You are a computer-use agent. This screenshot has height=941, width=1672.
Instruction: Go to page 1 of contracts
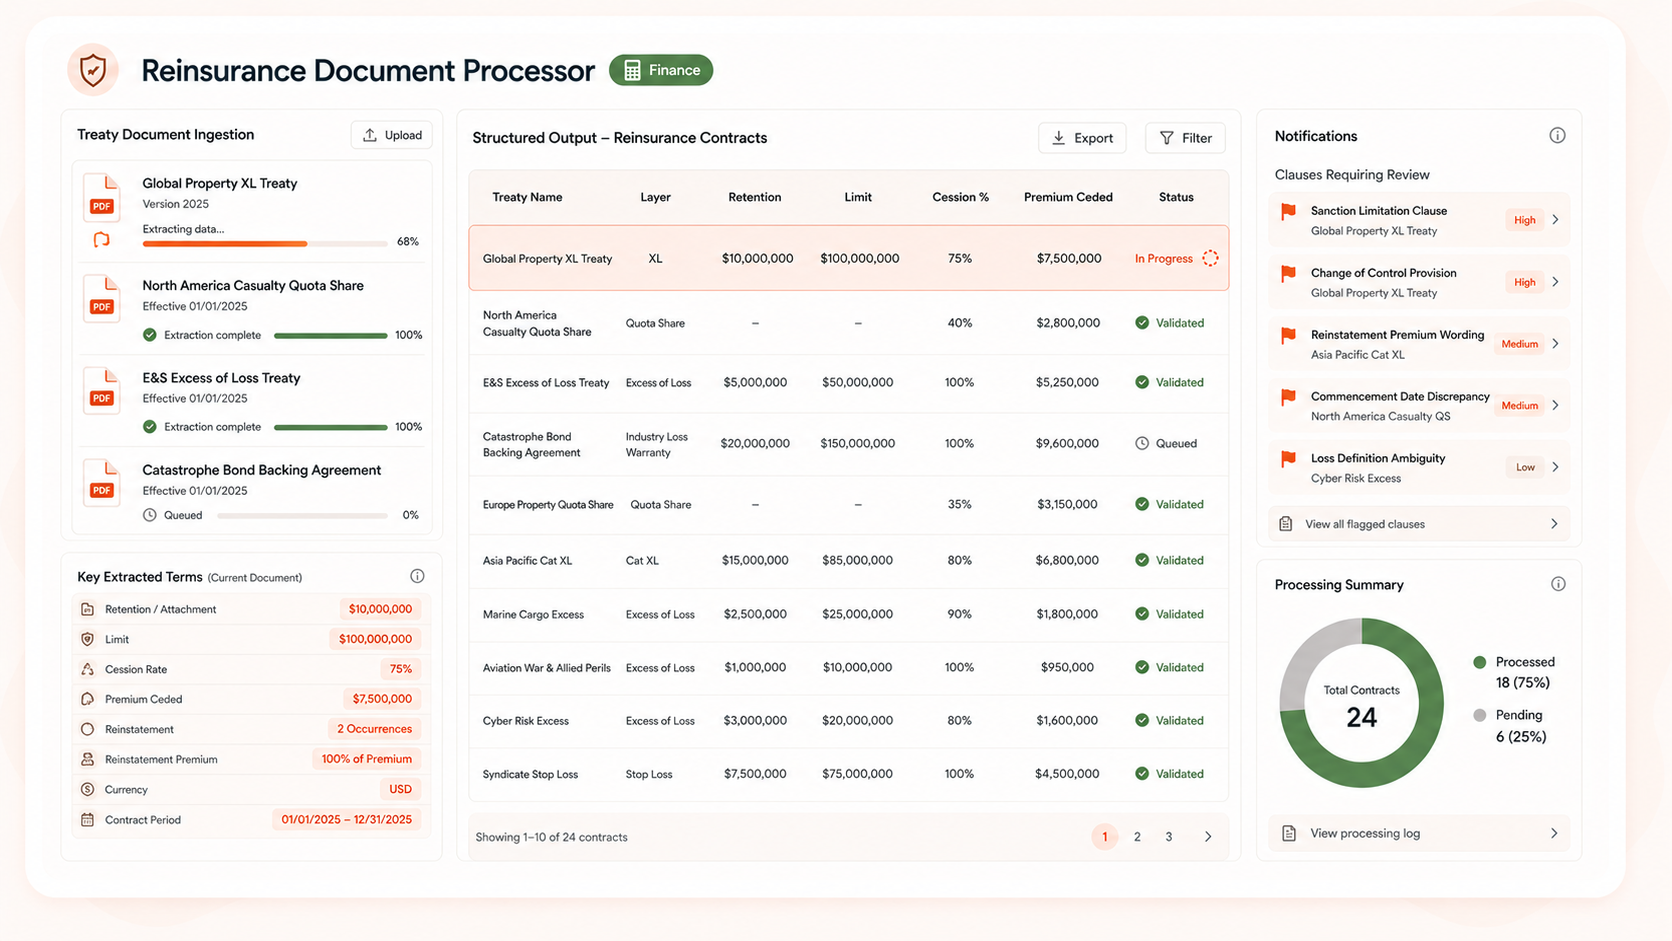click(x=1104, y=837)
